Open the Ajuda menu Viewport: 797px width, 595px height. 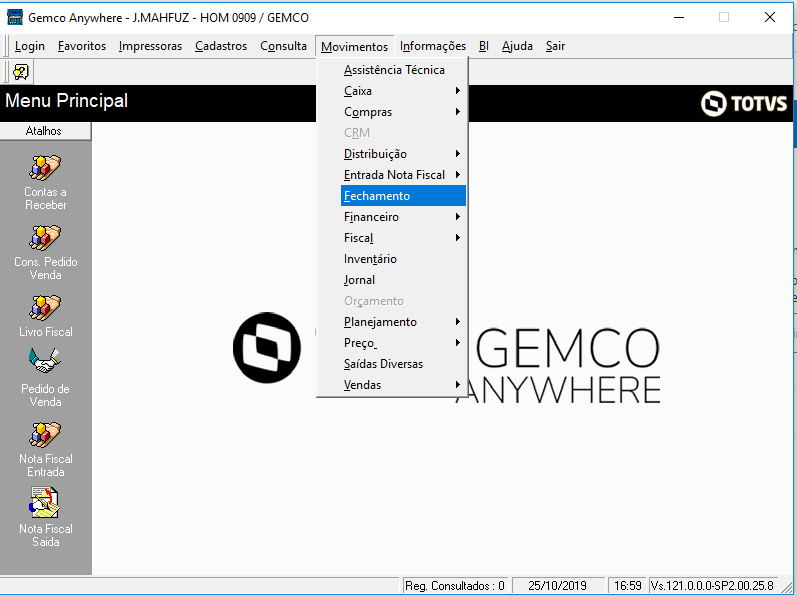pyautogui.click(x=517, y=46)
